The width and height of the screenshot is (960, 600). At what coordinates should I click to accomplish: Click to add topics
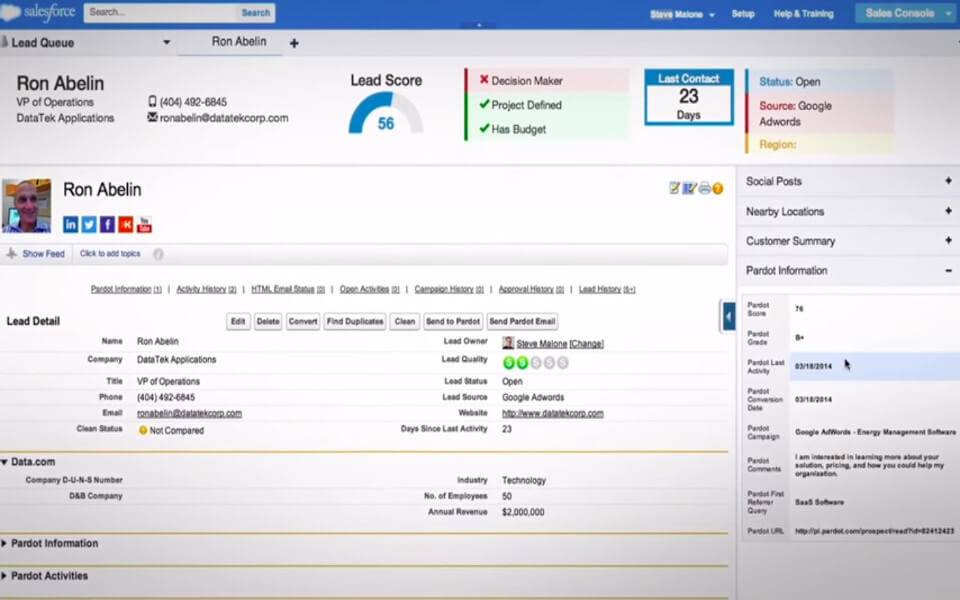(x=110, y=253)
